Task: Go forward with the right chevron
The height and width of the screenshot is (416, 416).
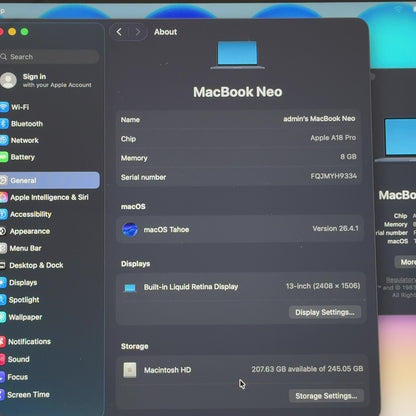Action: coord(137,32)
